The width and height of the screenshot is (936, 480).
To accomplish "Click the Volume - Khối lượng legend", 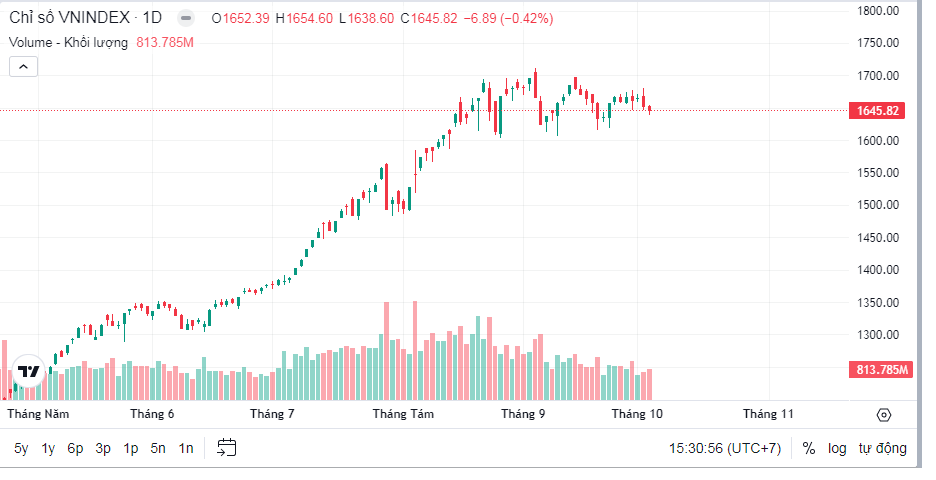I will pyautogui.click(x=68, y=42).
